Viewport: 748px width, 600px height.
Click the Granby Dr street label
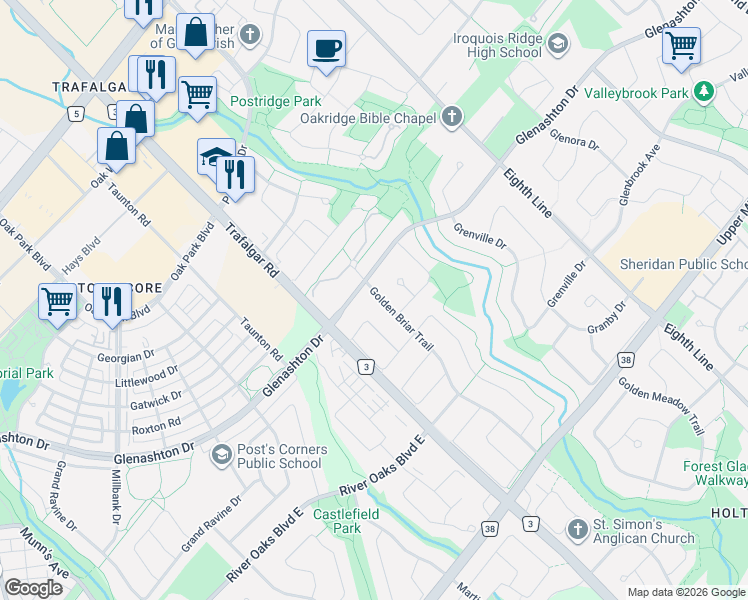(x=606, y=318)
